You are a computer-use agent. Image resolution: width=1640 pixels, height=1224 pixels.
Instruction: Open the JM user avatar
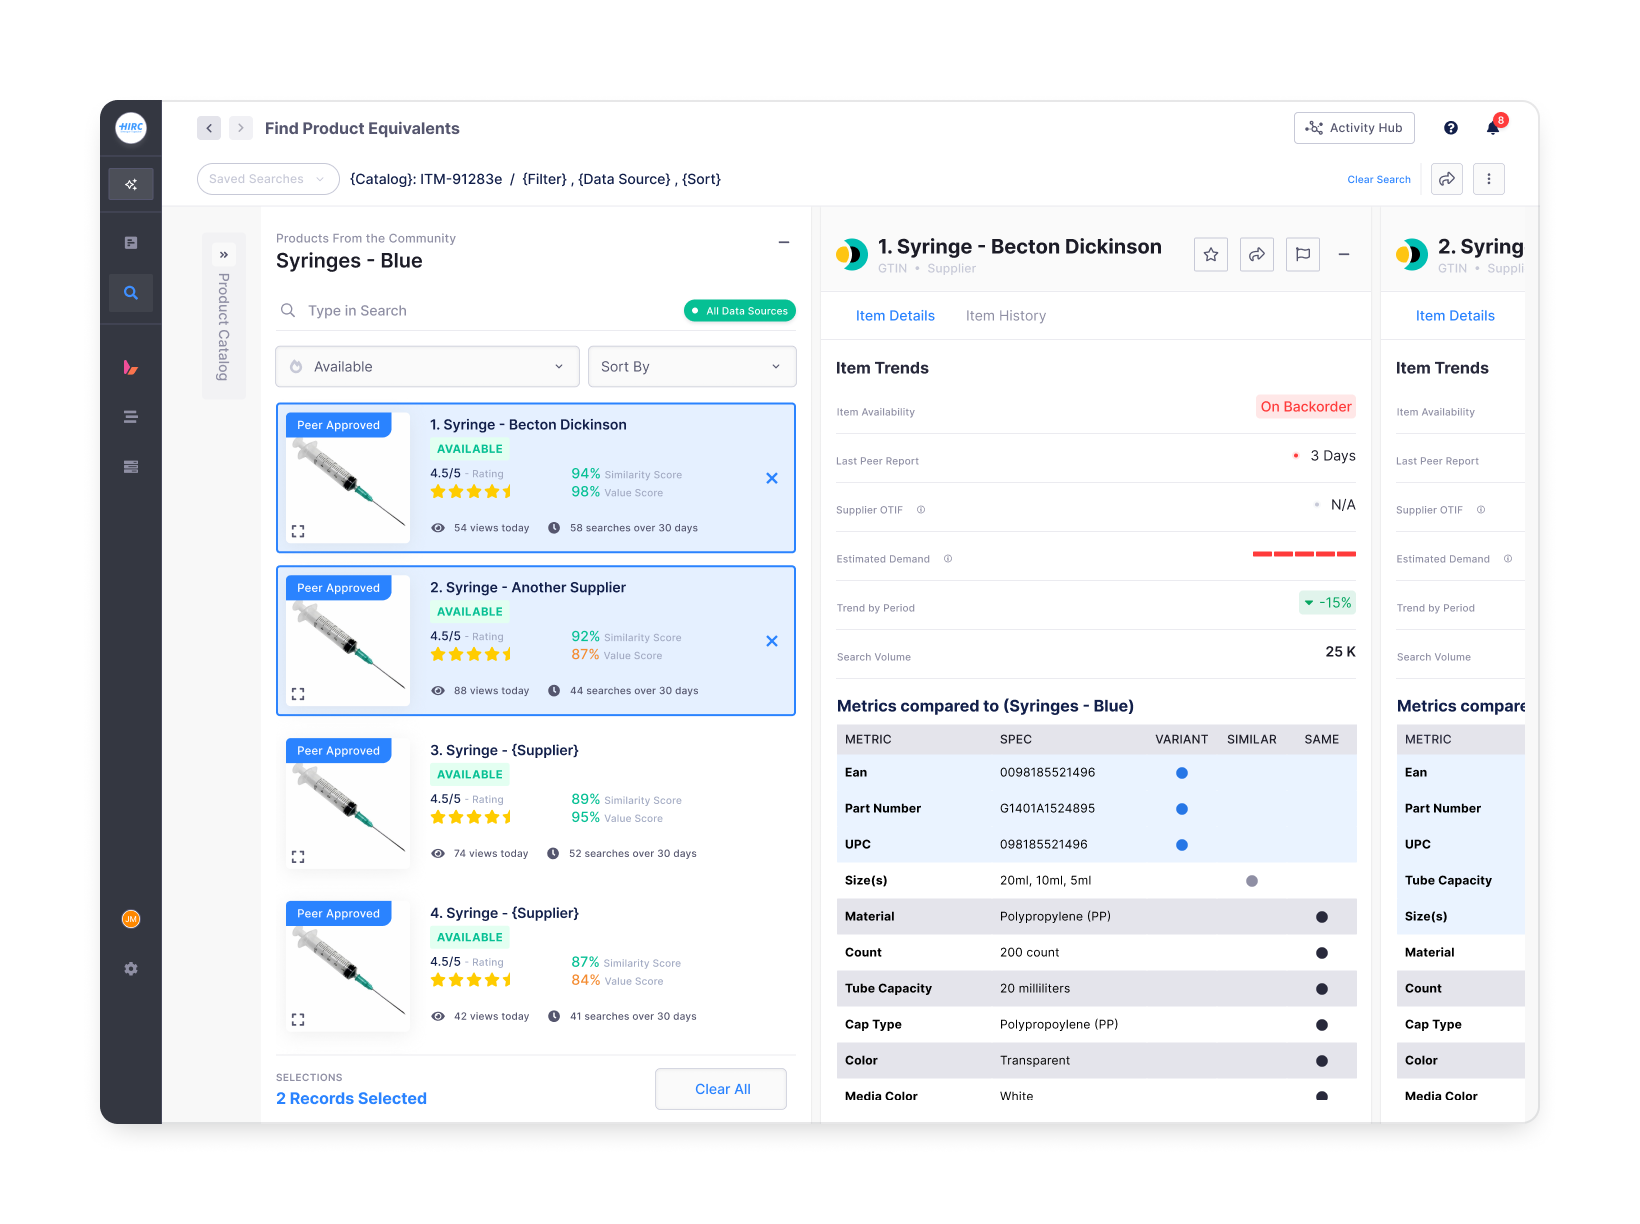(131, 919)
